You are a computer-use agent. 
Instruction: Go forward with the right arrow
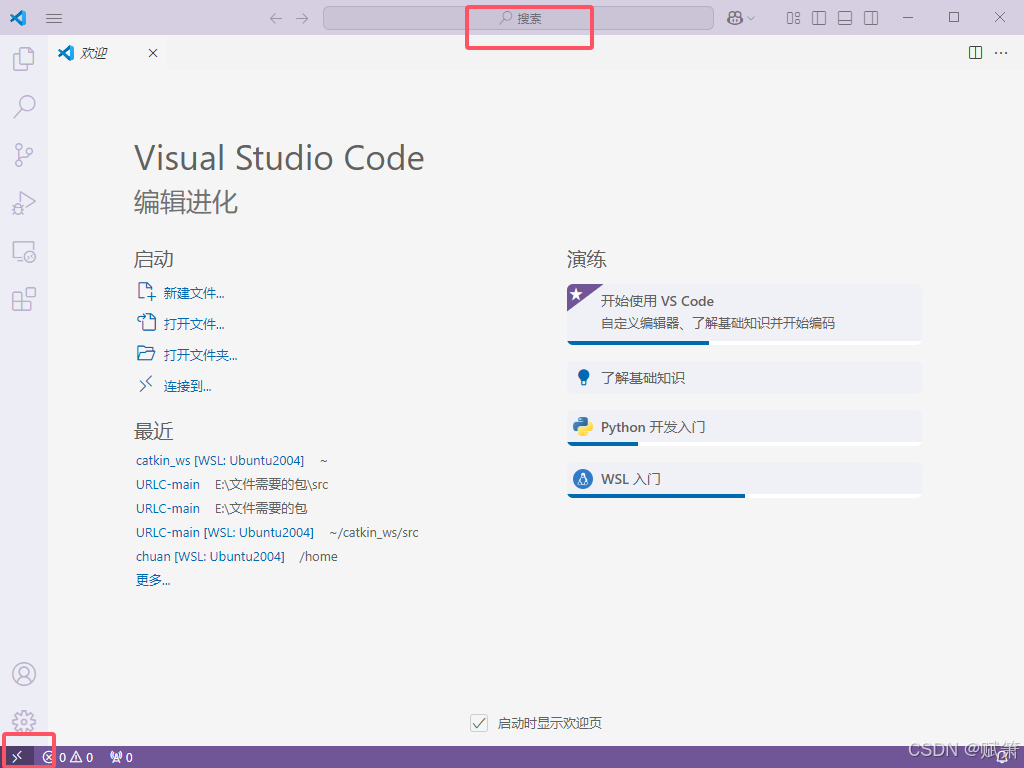coord(302,18)
